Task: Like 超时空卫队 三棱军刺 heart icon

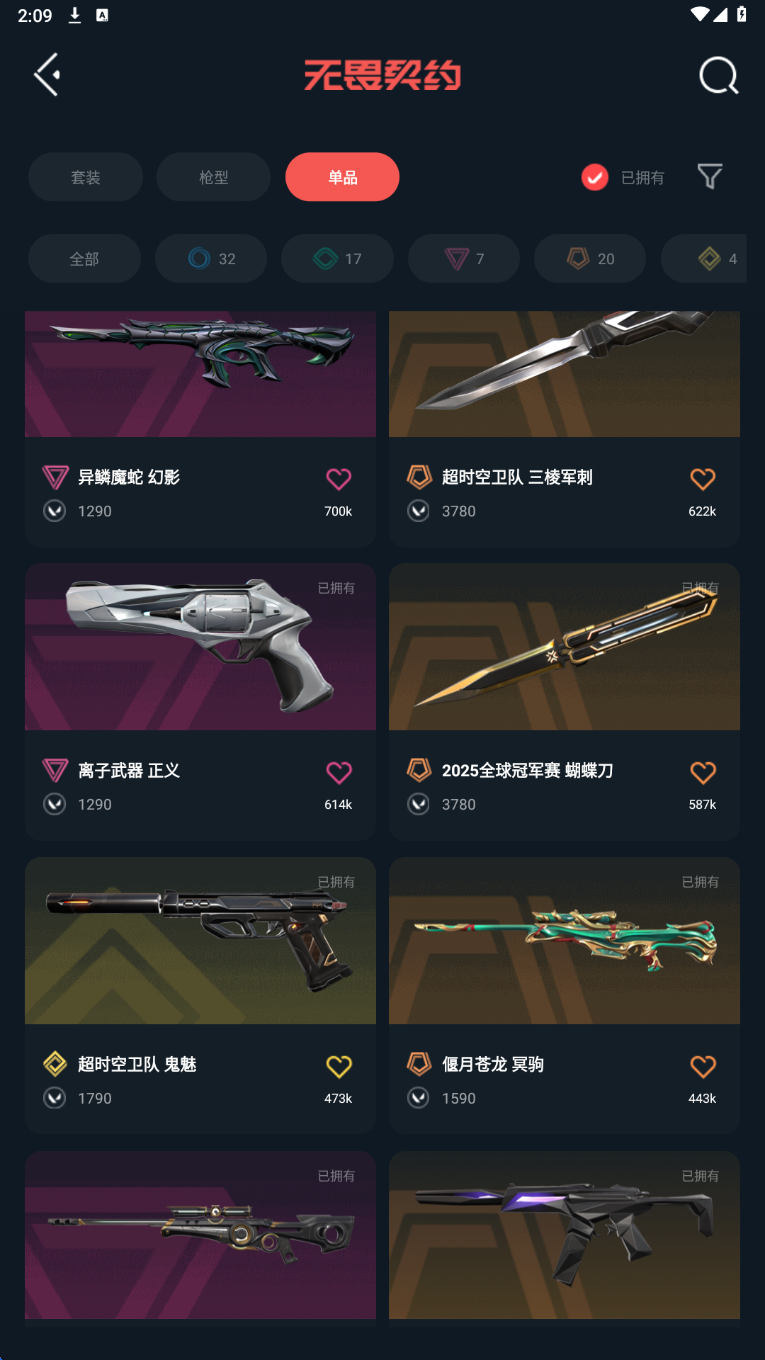Action: pos(703,479)
